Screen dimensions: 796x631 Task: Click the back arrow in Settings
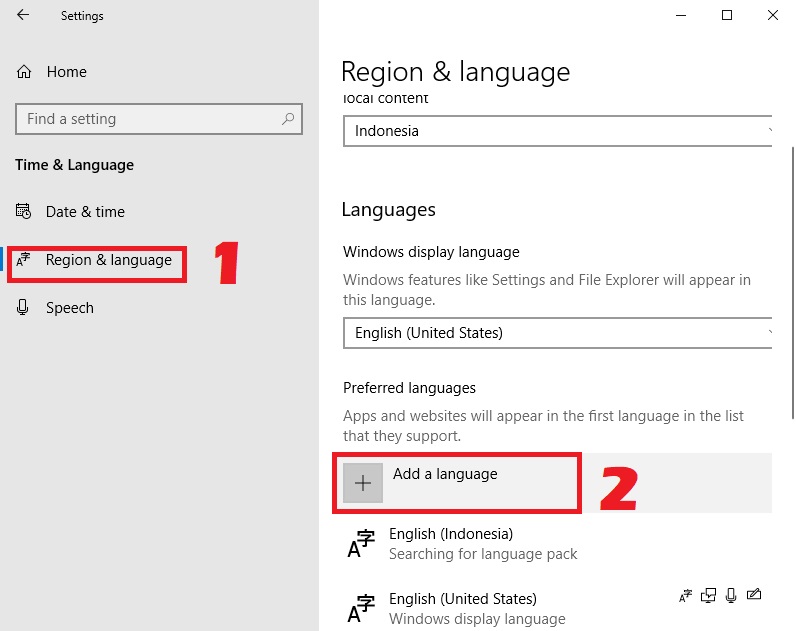[x=23, y=16]
